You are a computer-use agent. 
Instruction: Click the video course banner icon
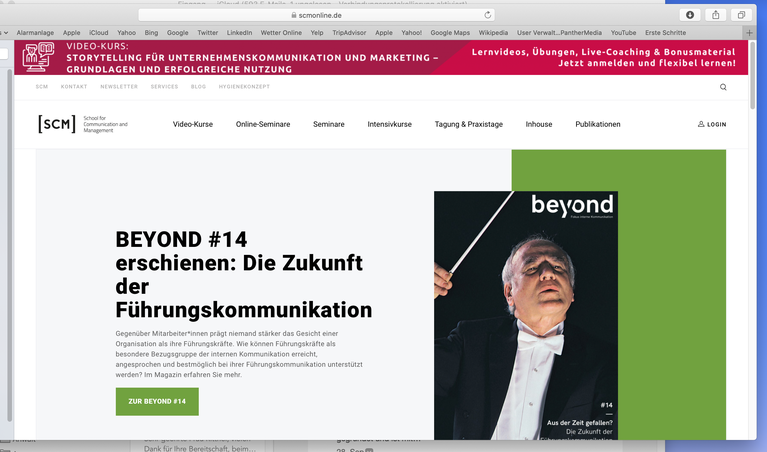[38, 57]
